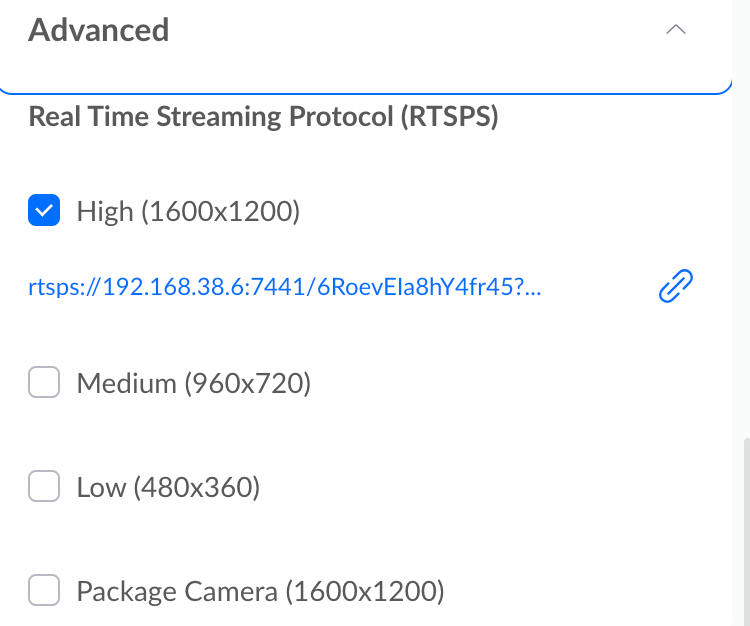Collapse the Advanced section chevron
This screenshot has width=750, height=626.
676,30
